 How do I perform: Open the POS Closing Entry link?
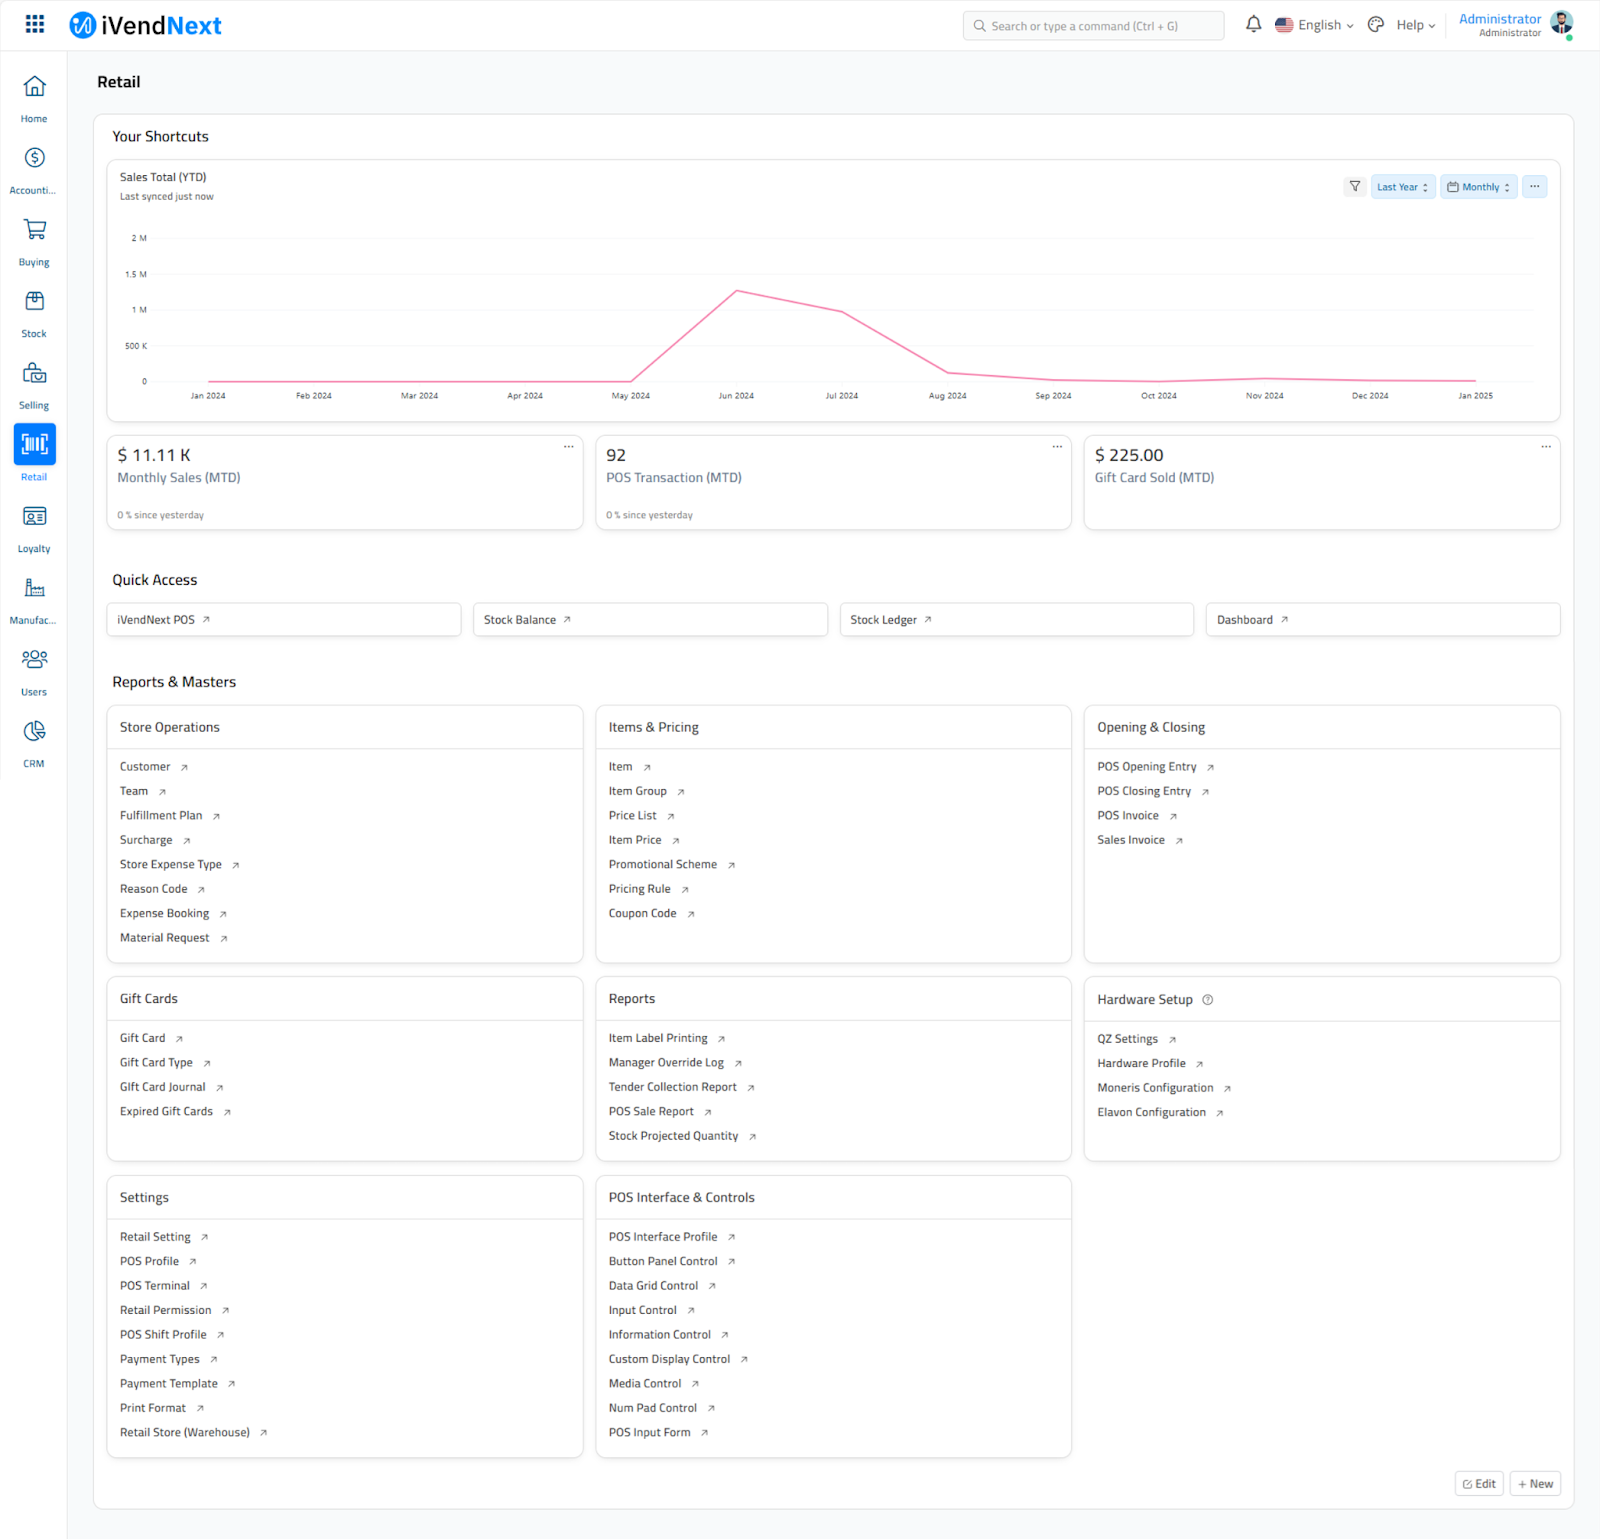[x=1144, y=791]
